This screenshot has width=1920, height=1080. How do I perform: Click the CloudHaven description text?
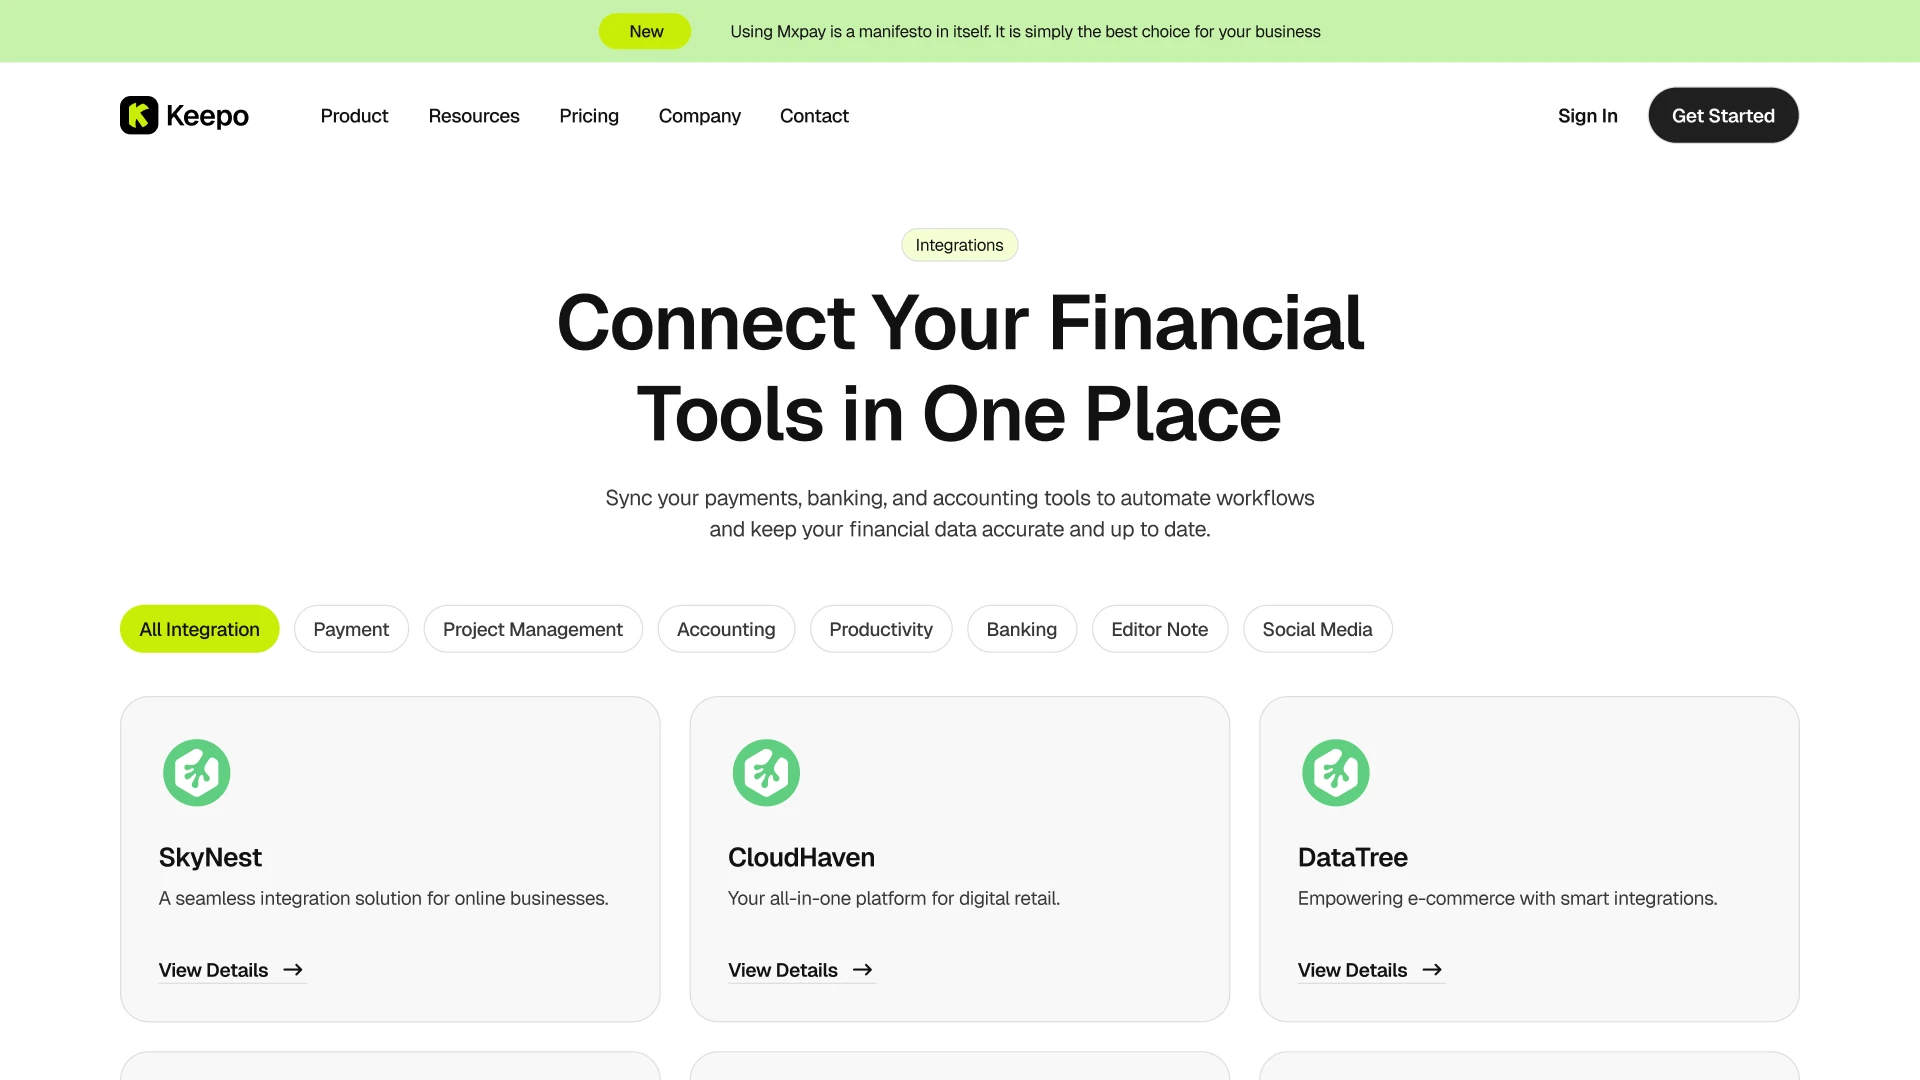pos(894,898)
